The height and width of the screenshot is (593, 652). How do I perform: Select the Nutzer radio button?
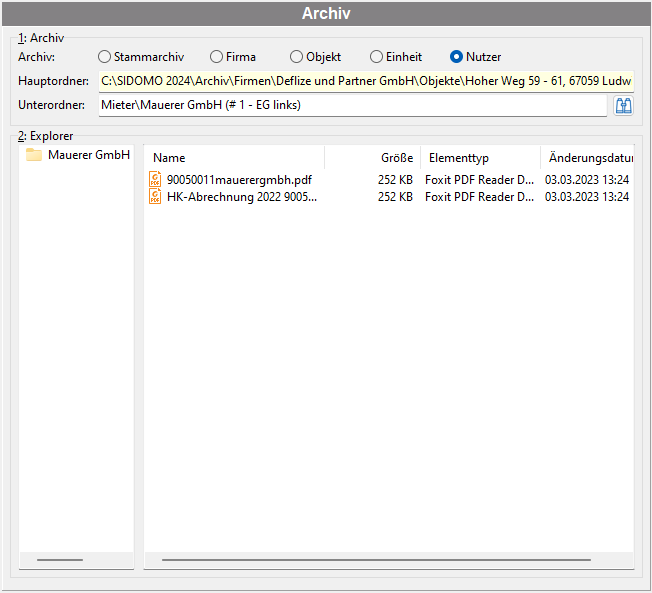(x=456, y=57)
